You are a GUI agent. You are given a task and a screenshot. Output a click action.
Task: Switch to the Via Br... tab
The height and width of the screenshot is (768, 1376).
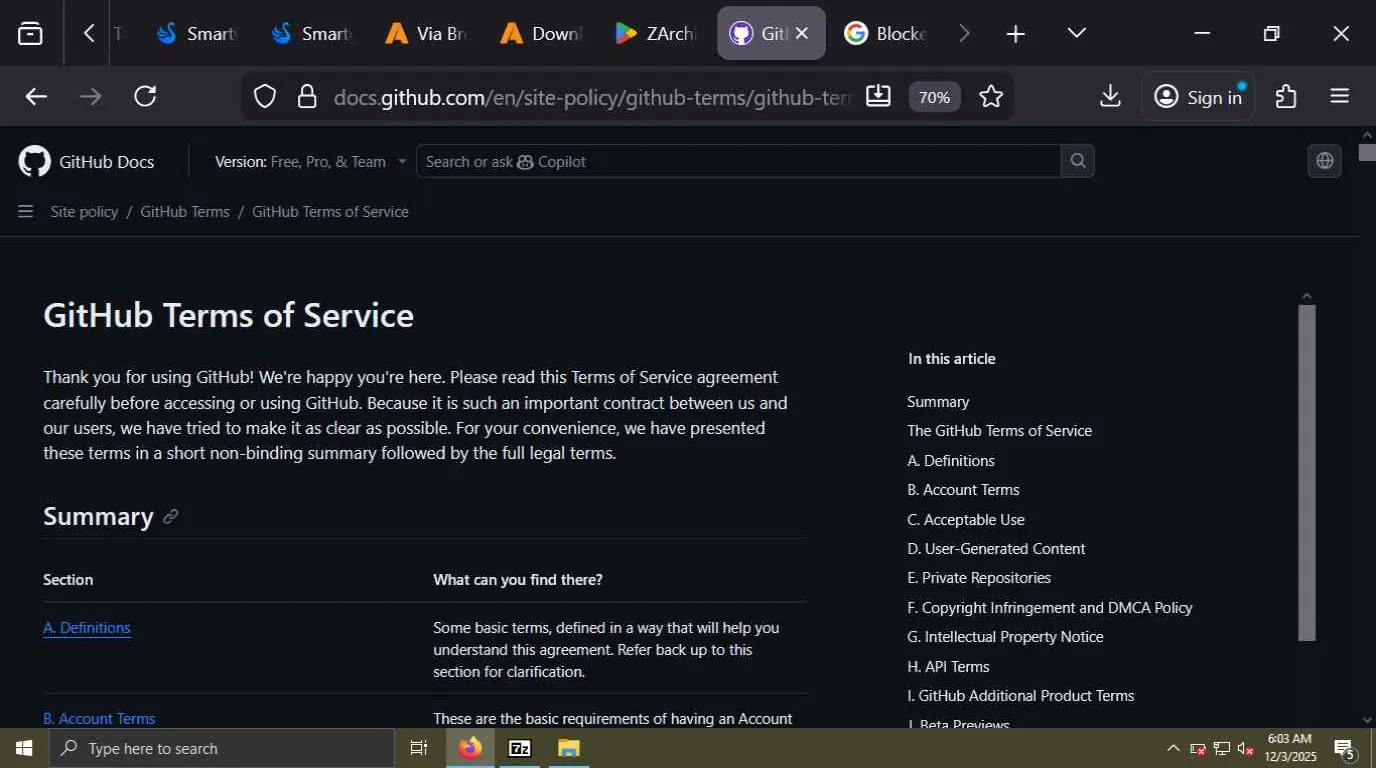pos(426,34)
